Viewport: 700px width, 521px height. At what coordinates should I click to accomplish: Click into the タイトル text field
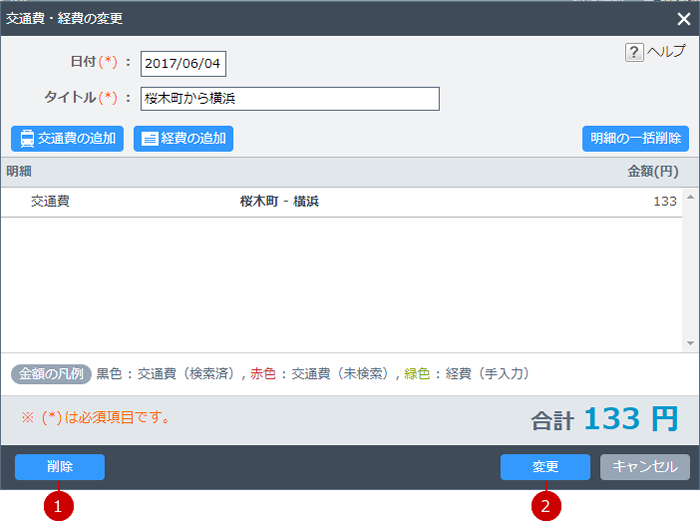pyautogui.click(x=289, y=98)
